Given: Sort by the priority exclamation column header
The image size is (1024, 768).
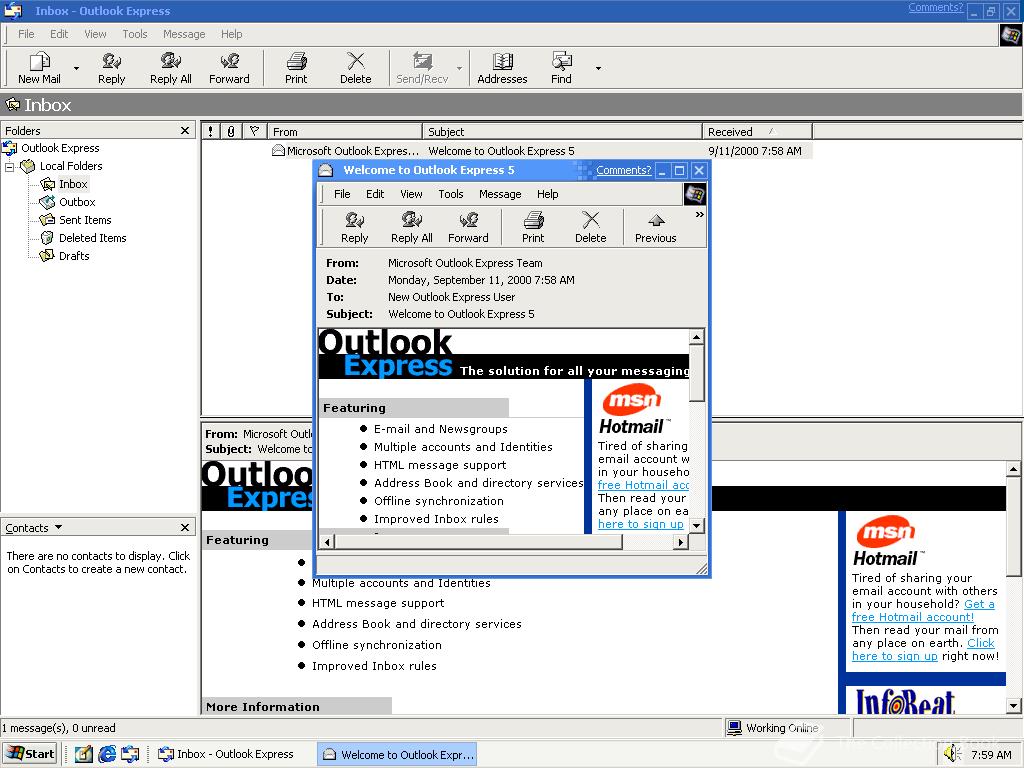Looking at the screenshot, I should (x=210, y=131).
